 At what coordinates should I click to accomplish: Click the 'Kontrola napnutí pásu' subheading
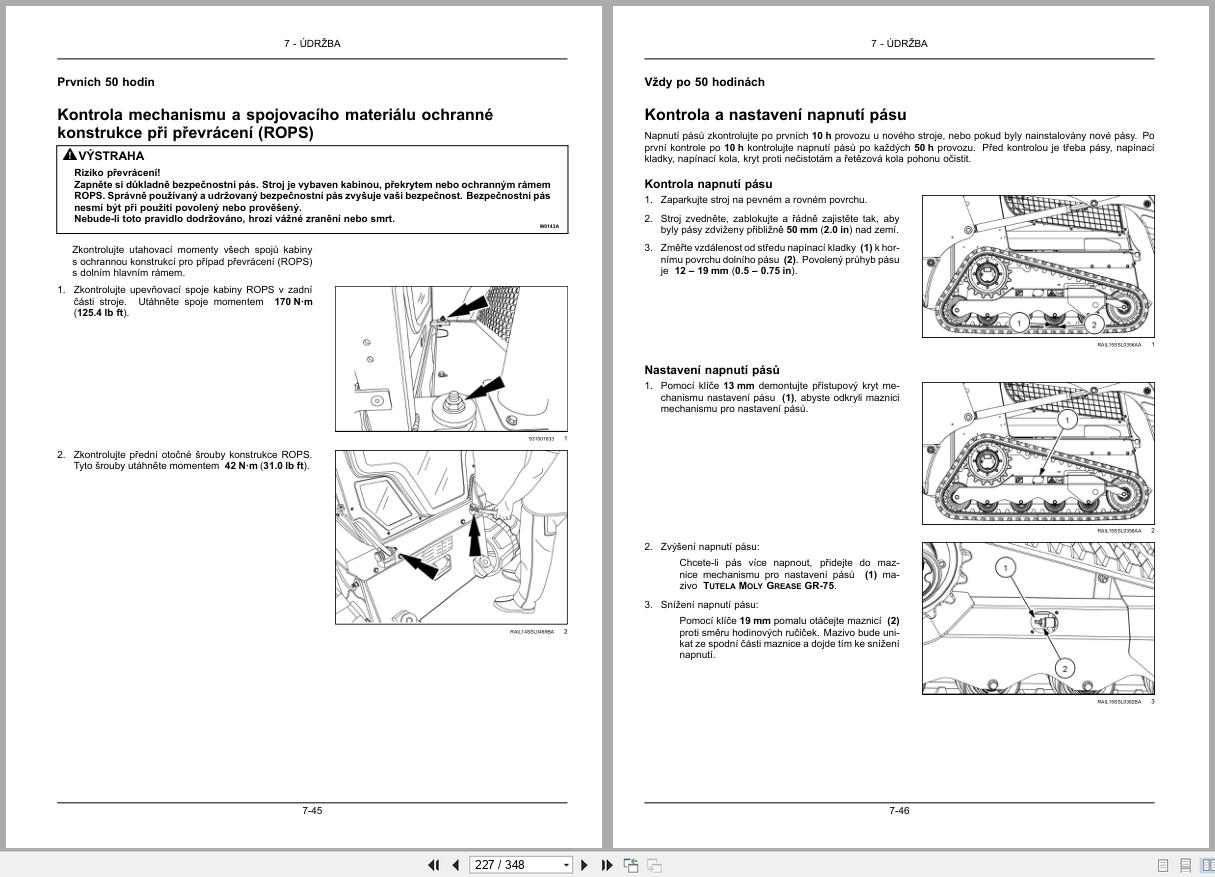pos(708,184)
